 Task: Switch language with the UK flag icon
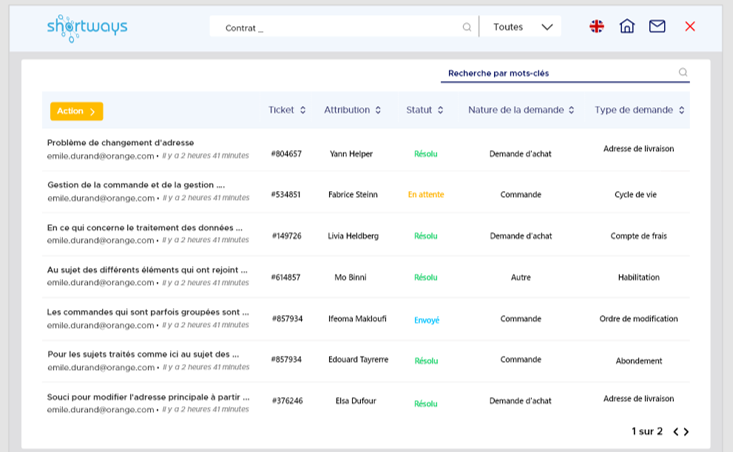click(x=596, y=26)
